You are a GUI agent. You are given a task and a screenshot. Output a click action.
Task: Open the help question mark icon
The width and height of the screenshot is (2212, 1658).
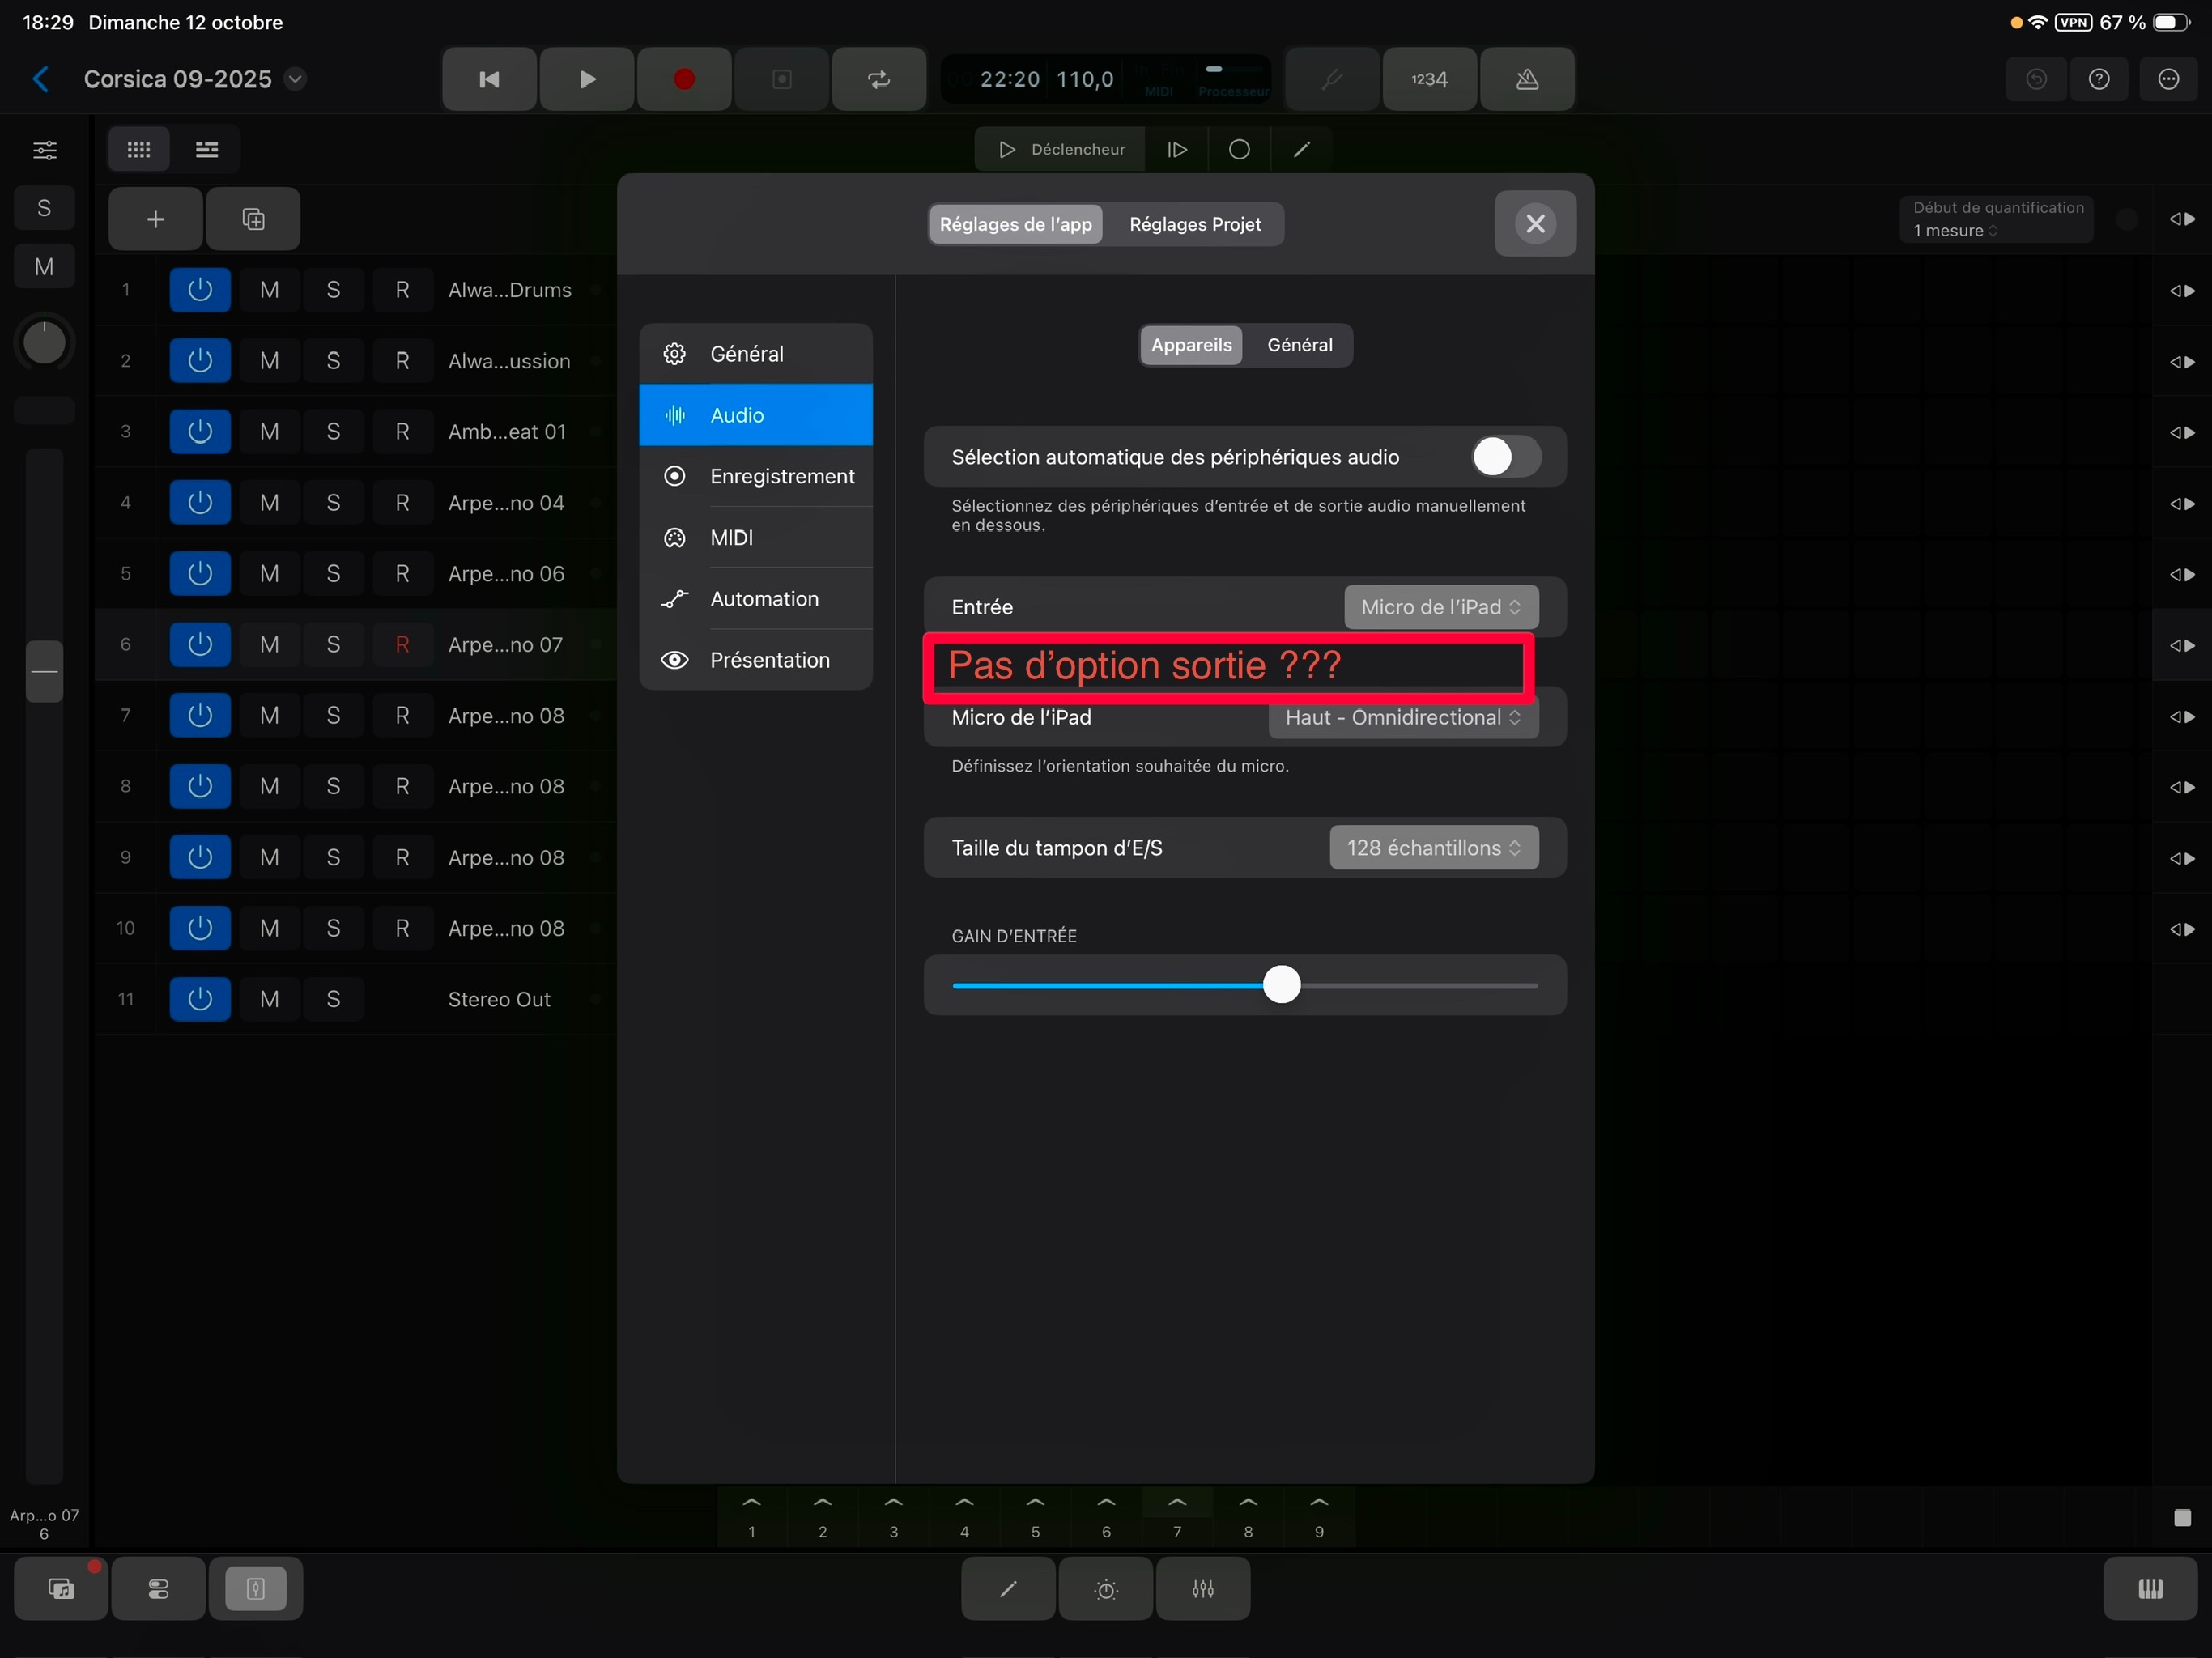point(2099,79)
